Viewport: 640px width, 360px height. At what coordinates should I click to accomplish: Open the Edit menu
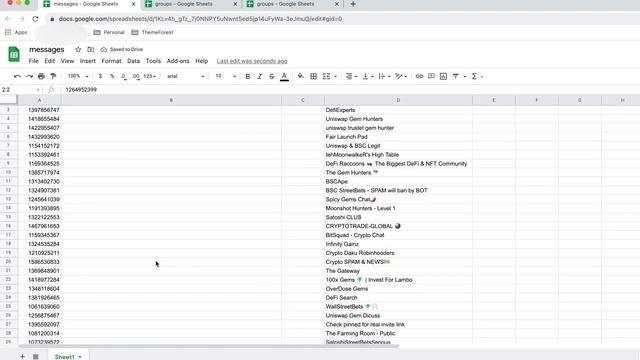[x=49, y=61]
